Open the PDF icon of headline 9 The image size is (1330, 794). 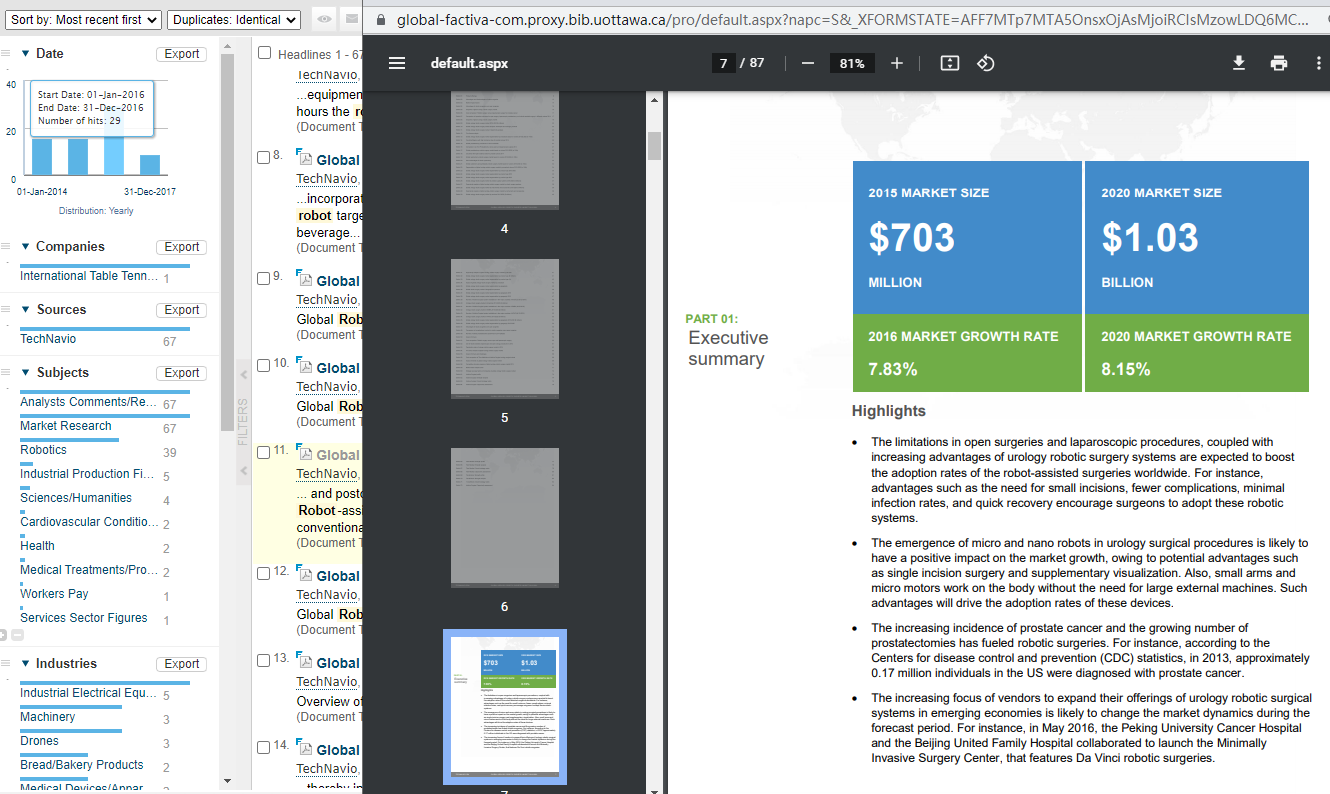pos(305,280)
